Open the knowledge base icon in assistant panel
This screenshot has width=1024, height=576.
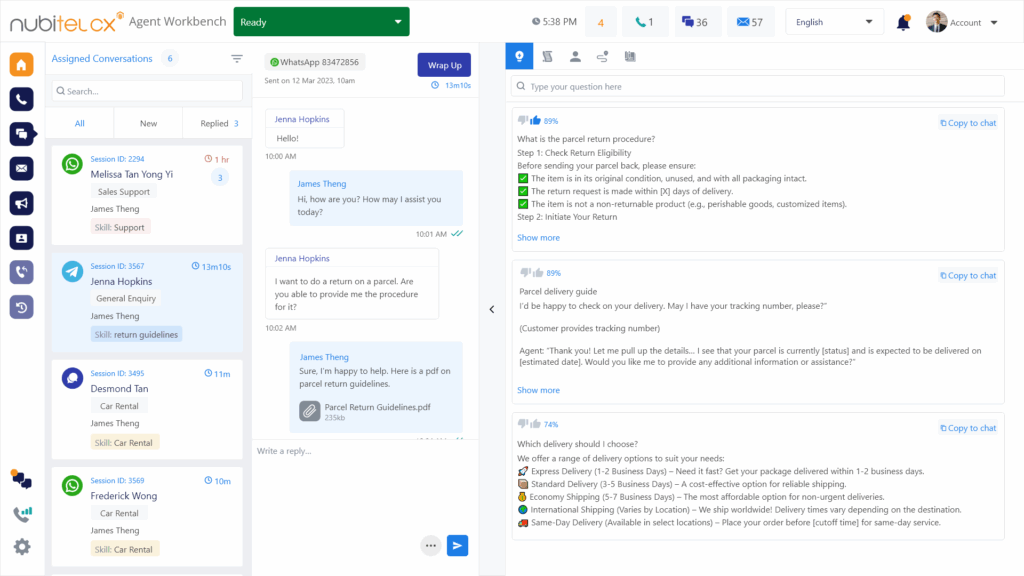click(630, 56)
